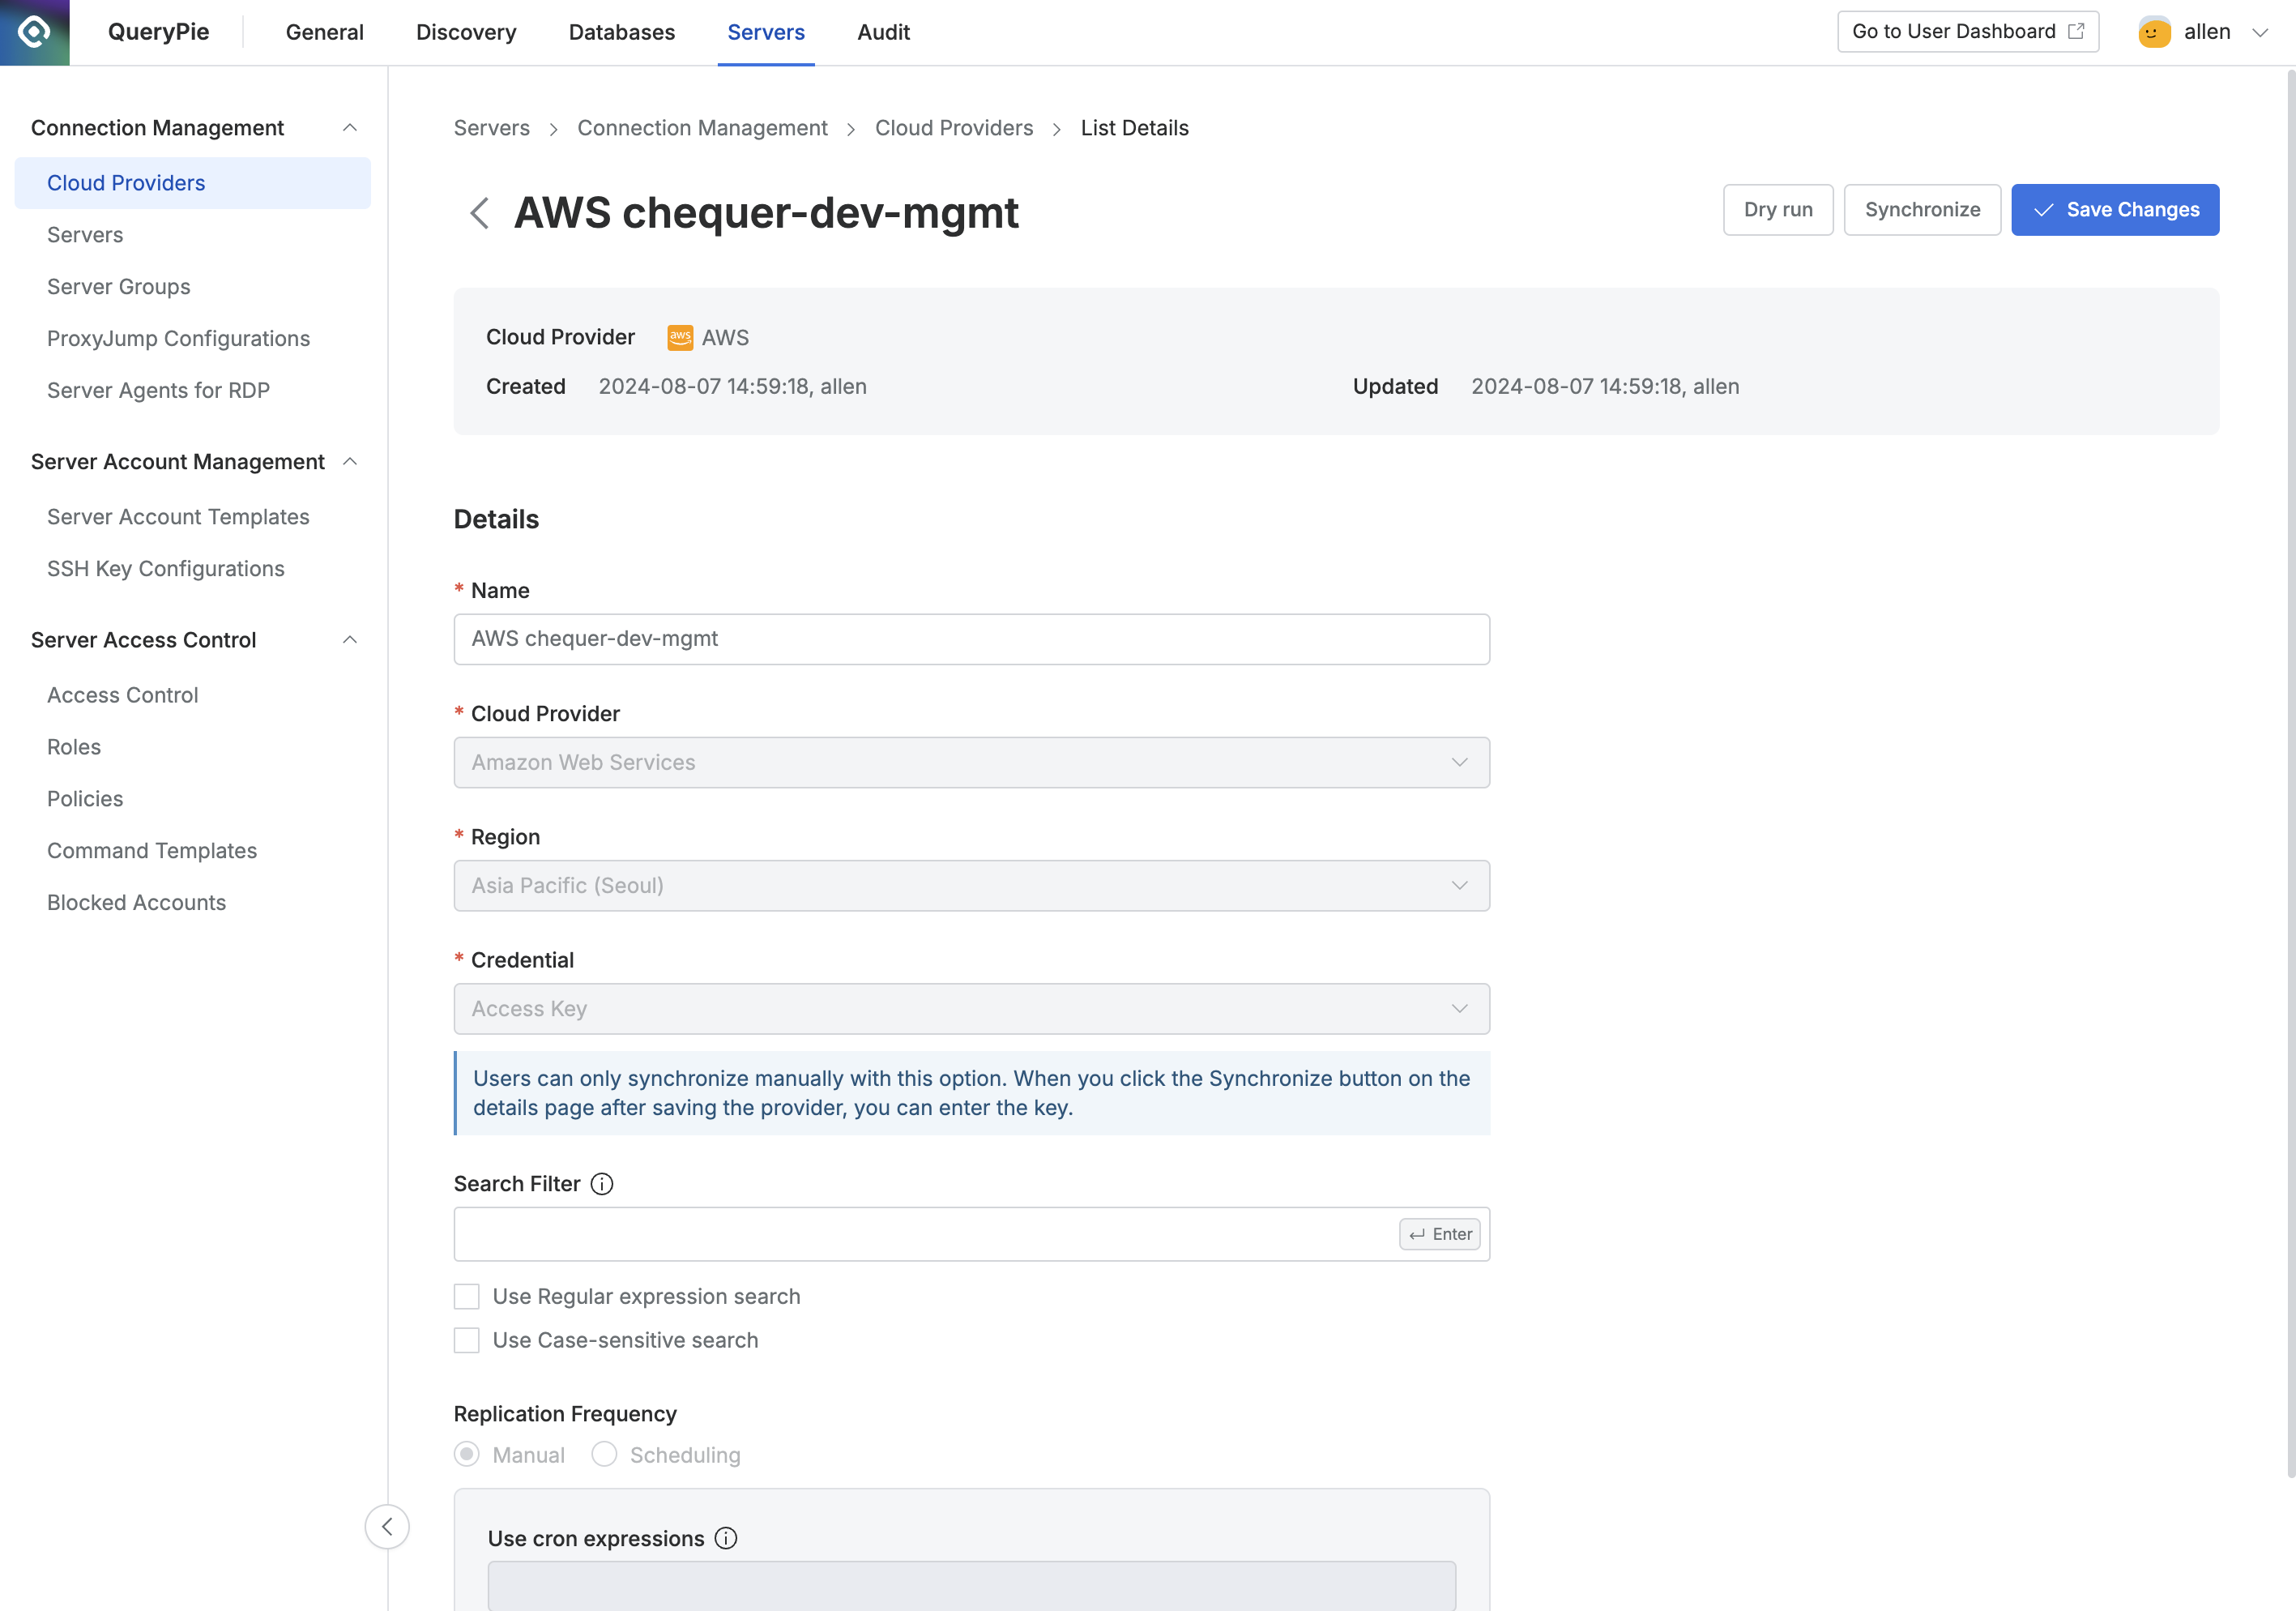The width and height of the screenshot is (2296, 1611).
Task: Click the Search Filter info icon
Action: (602, 1184)
